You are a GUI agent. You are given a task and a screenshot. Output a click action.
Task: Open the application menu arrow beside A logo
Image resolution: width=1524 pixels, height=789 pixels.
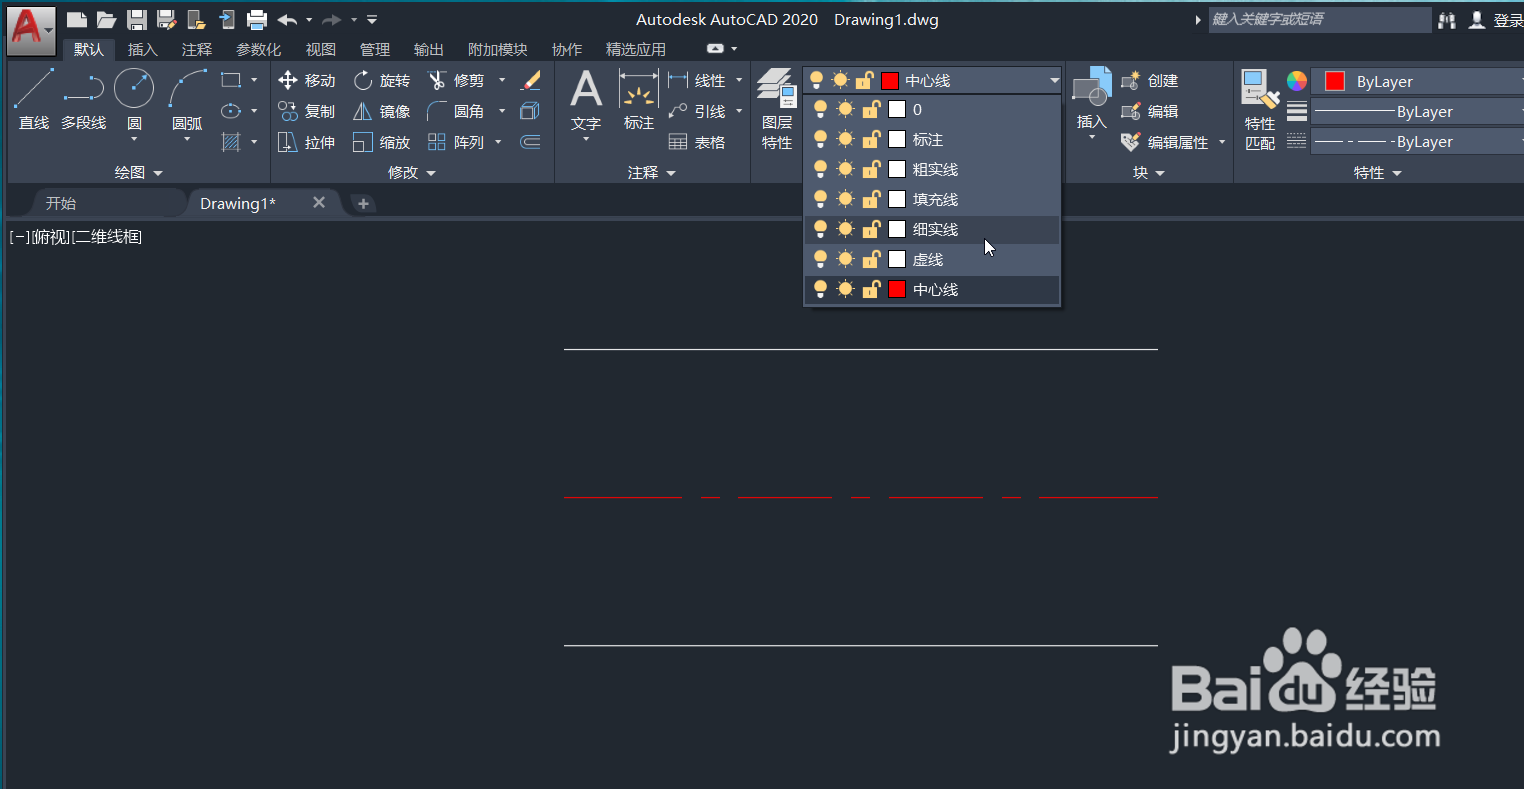49,30
